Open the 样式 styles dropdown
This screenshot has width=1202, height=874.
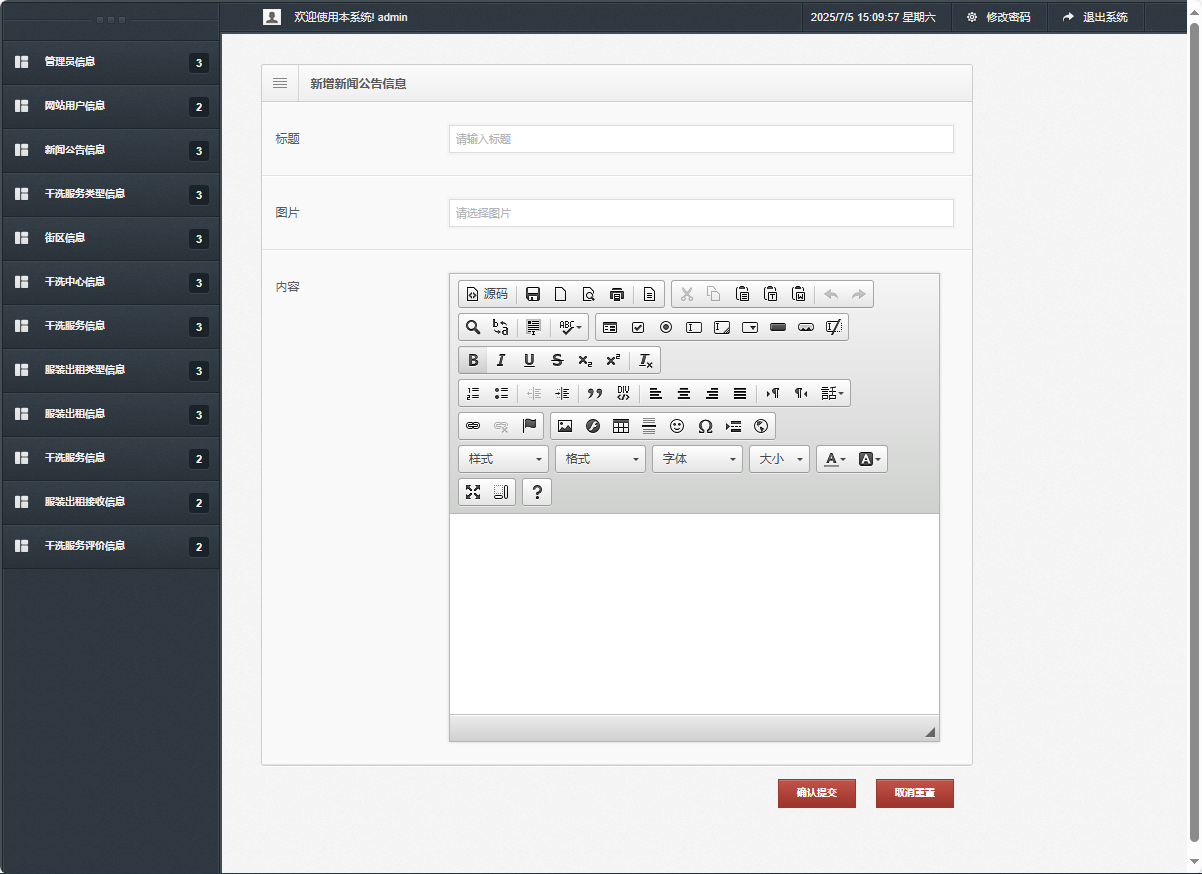(x=503, y=459)
